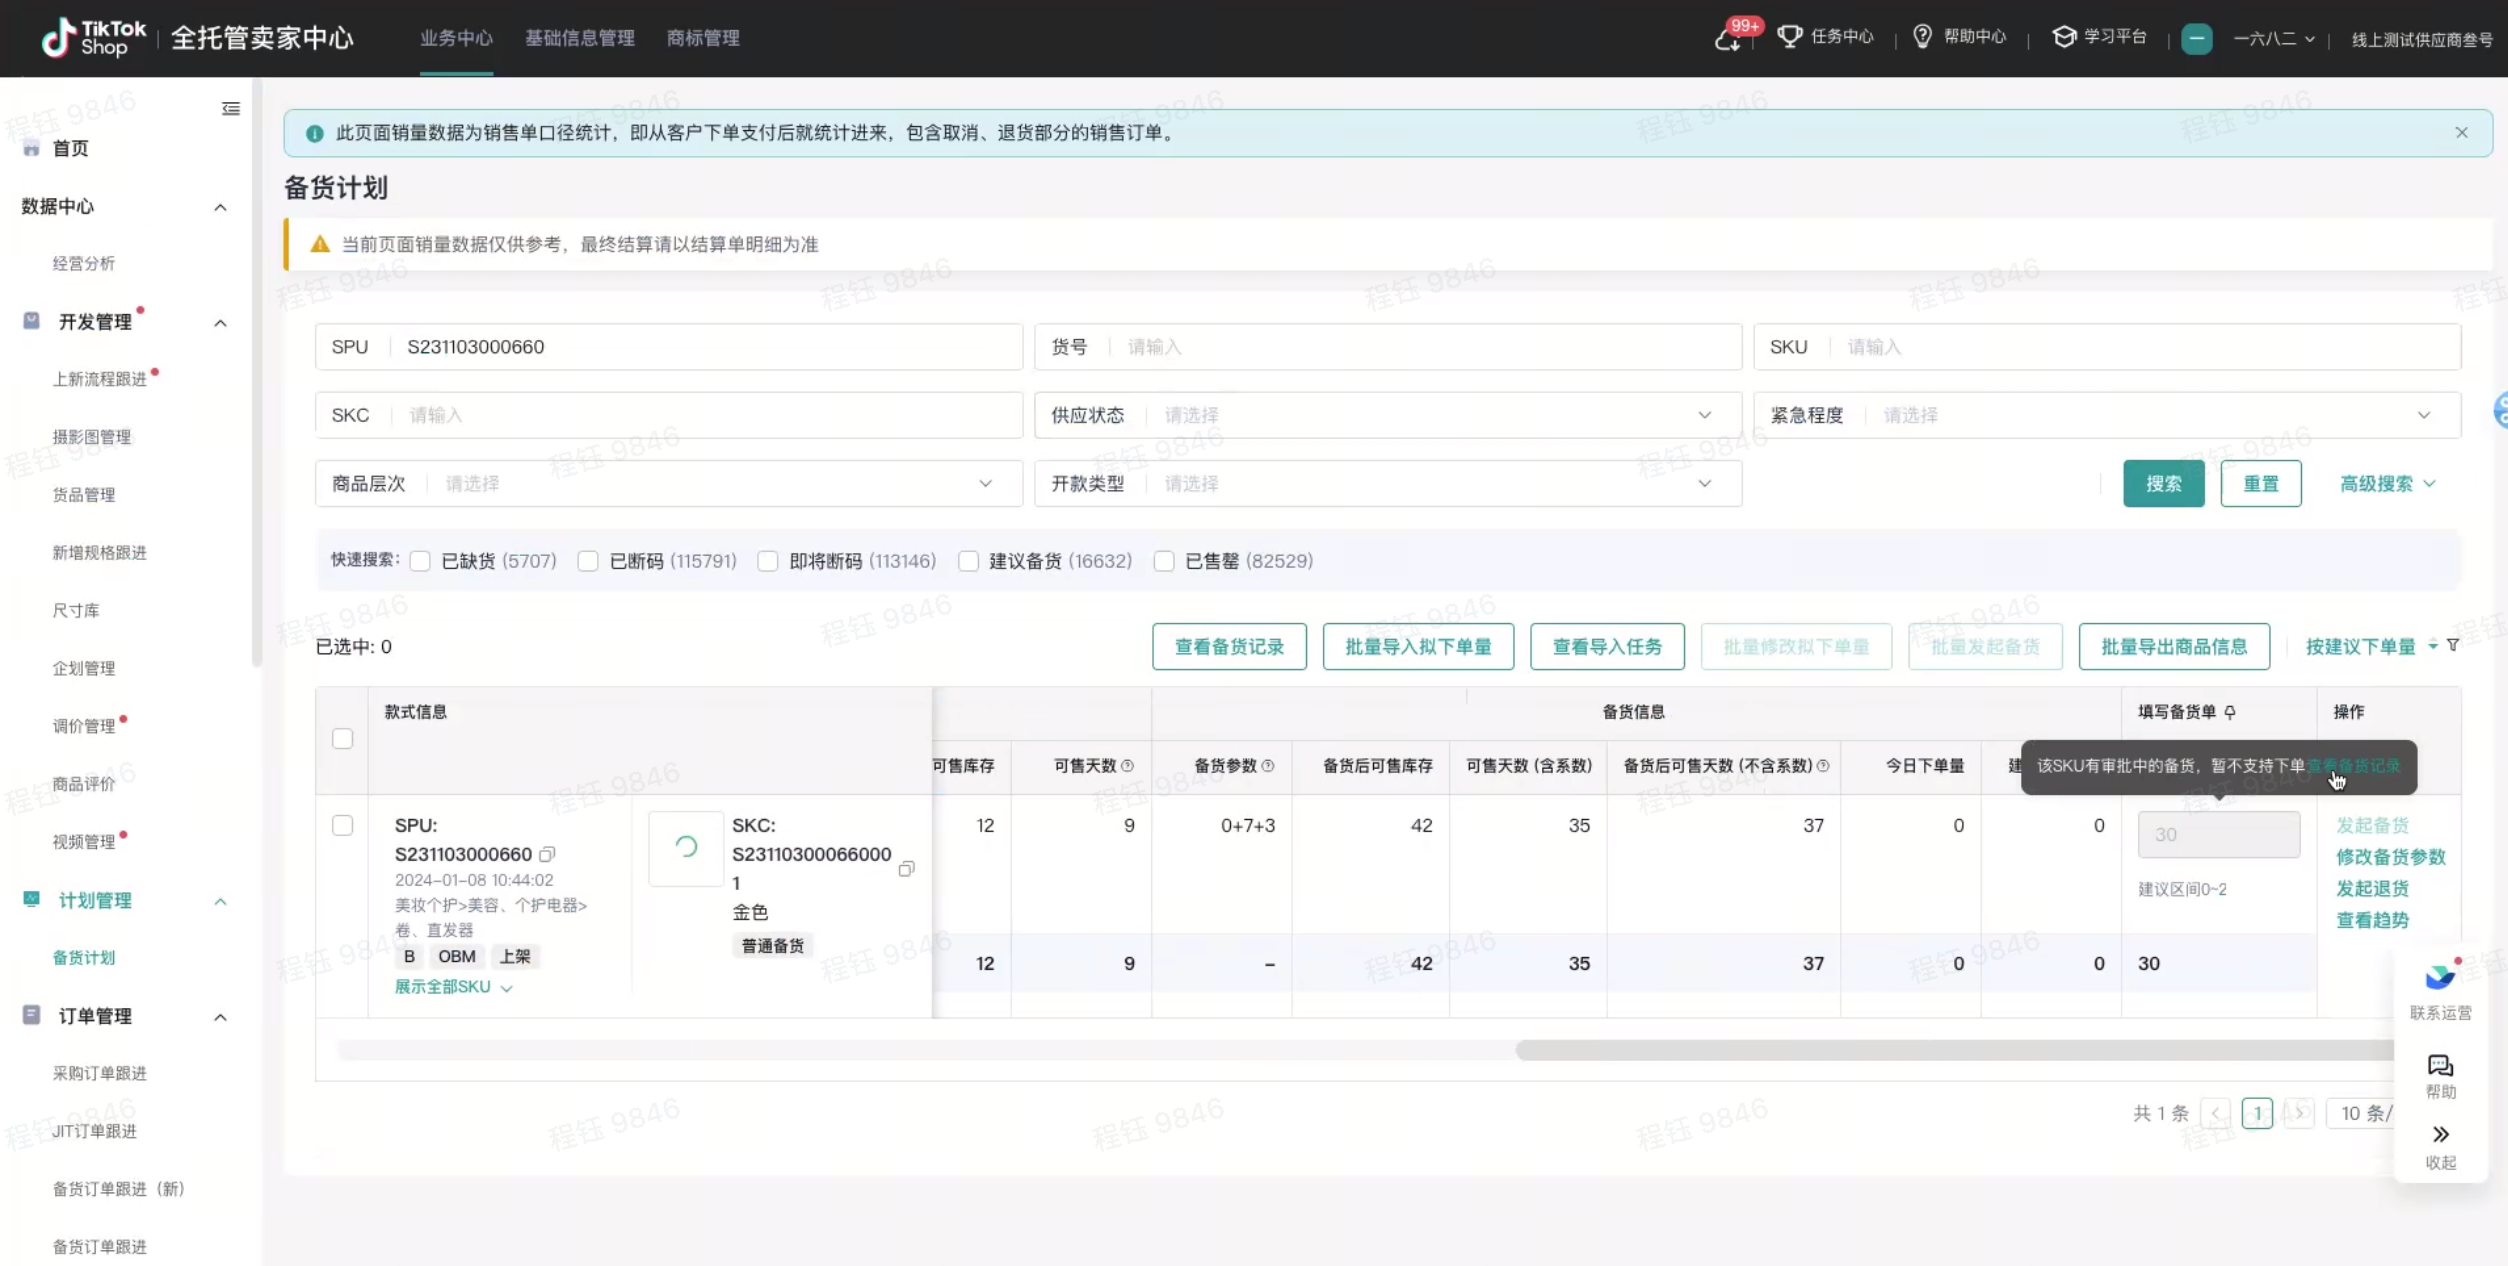The image size is (2508, 1266).
Task: Click 批量导入拟下单量 button
Action: click(1418, 646)
